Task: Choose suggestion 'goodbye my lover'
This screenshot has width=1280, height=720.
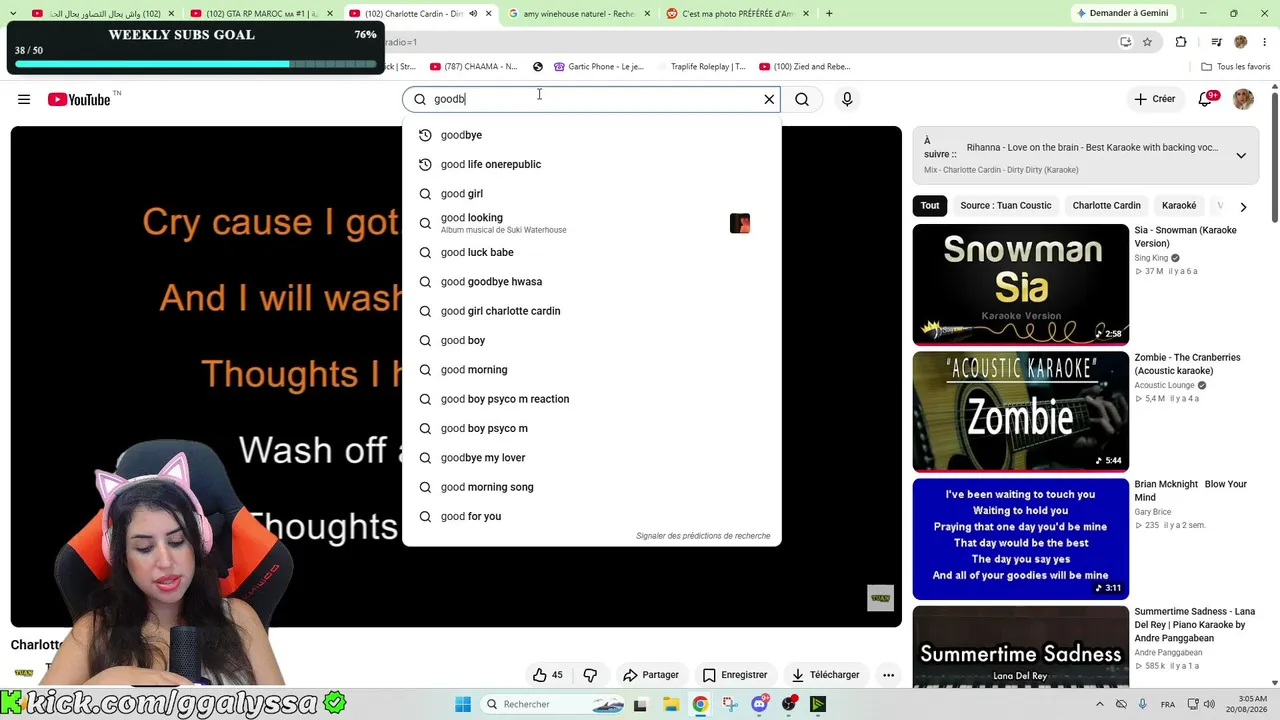Action: click(591, 458)
